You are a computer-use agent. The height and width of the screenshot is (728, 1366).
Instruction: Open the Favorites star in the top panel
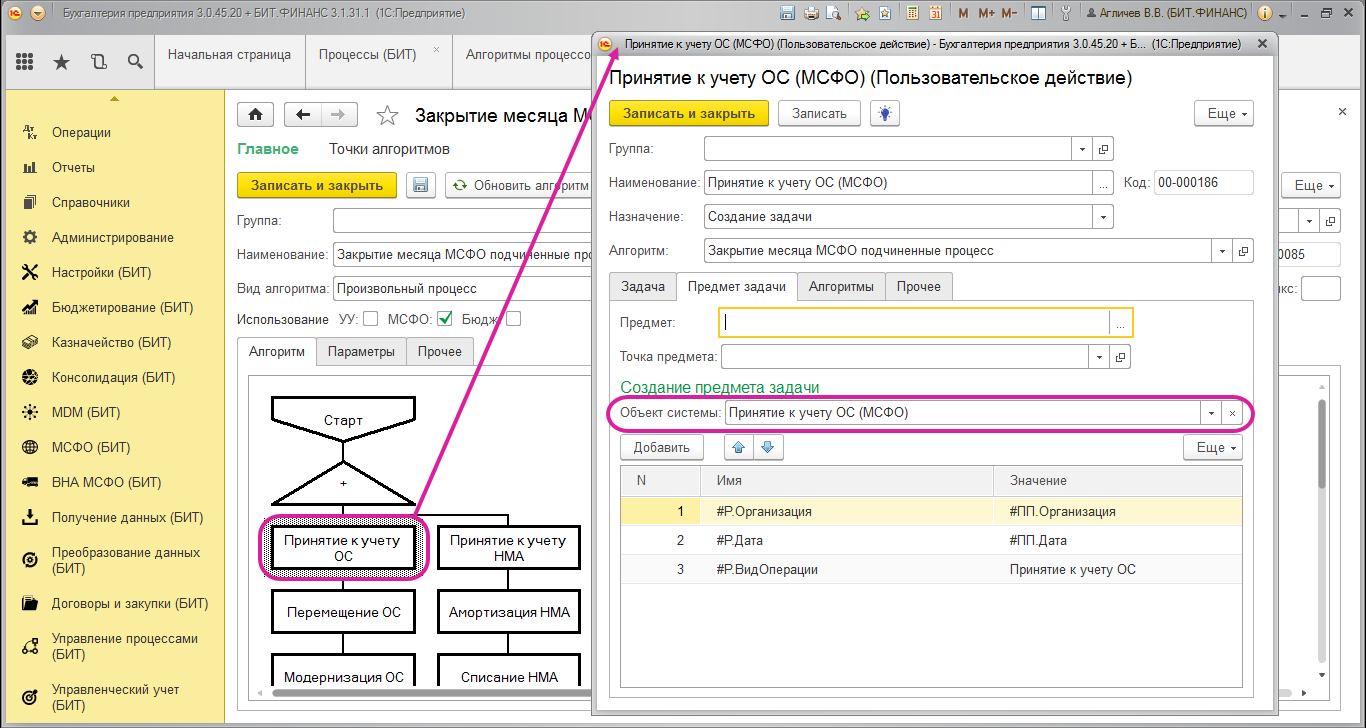coord(61,62)
